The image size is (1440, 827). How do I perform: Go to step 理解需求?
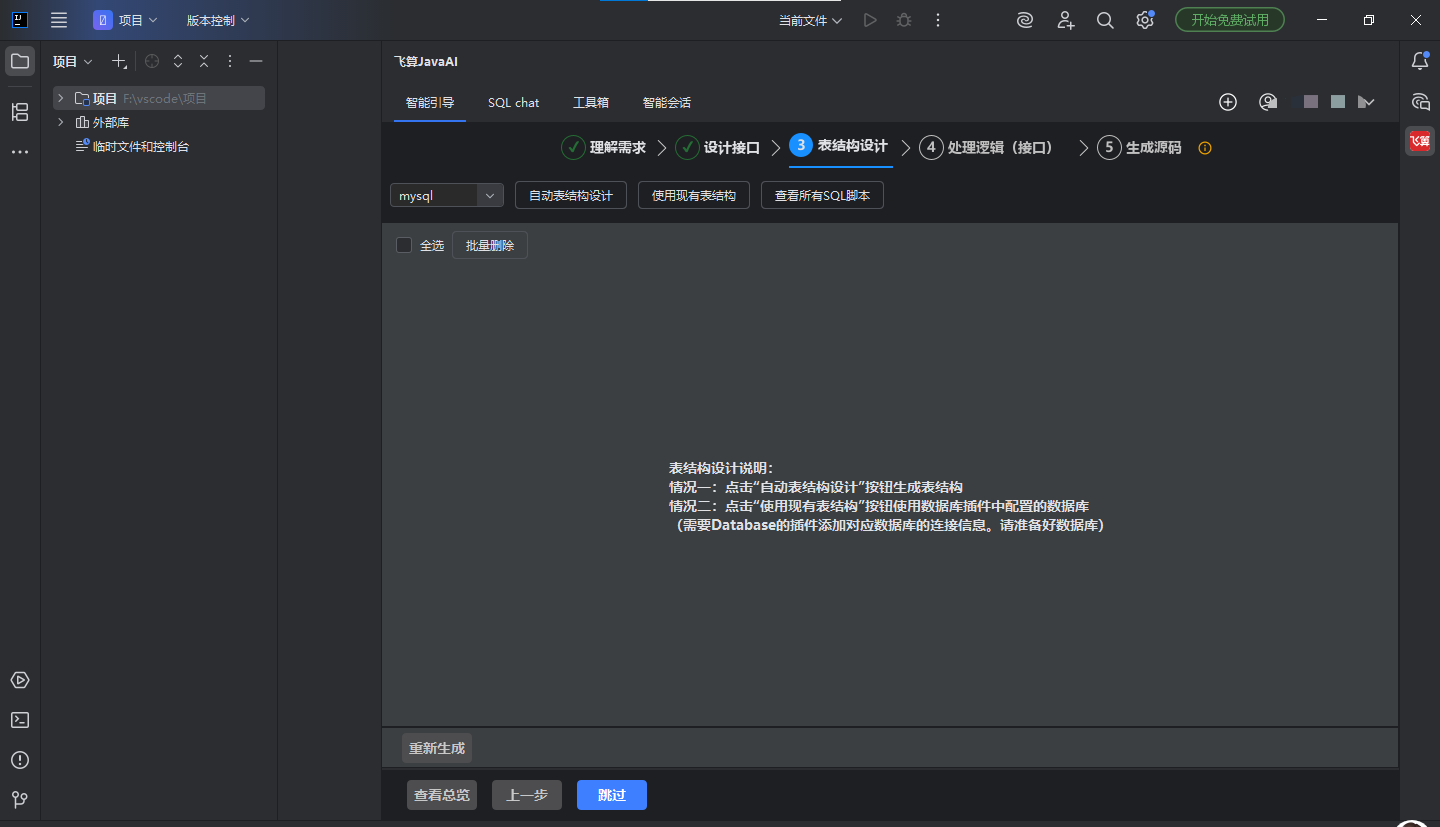pyautogui.click(x=603, y=148)
